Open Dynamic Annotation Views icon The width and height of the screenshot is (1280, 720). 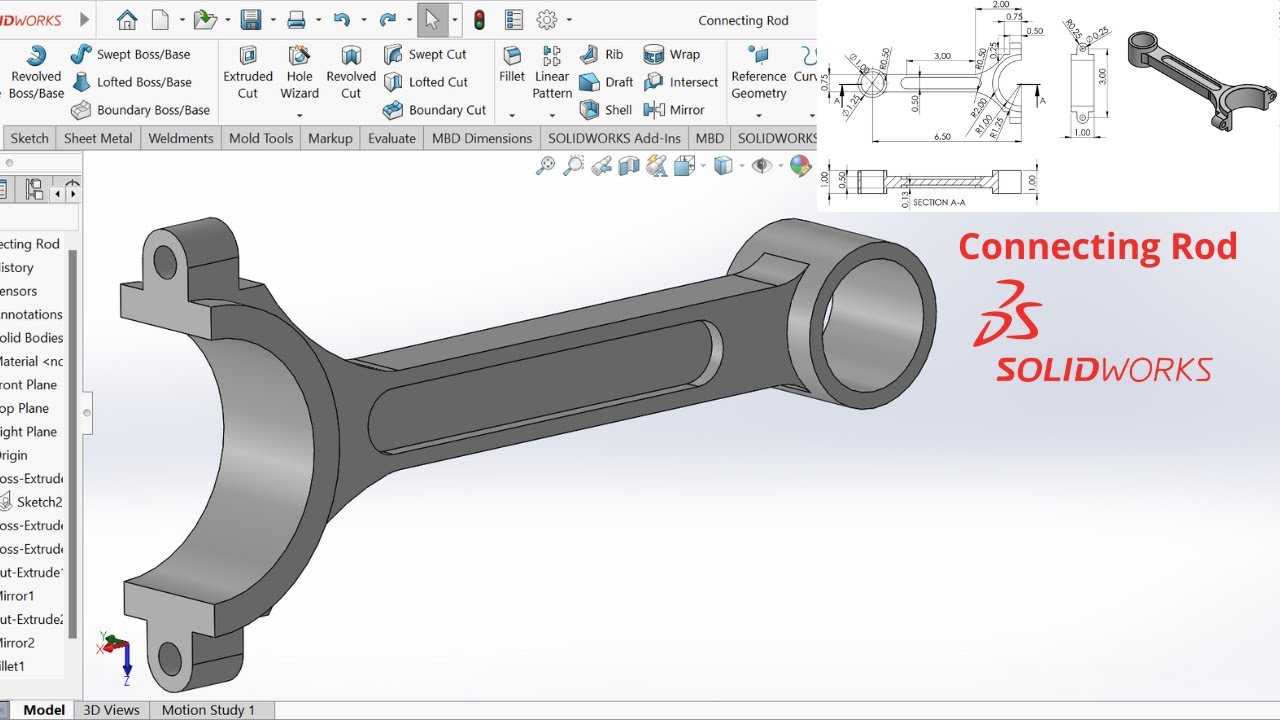point(656,167)
